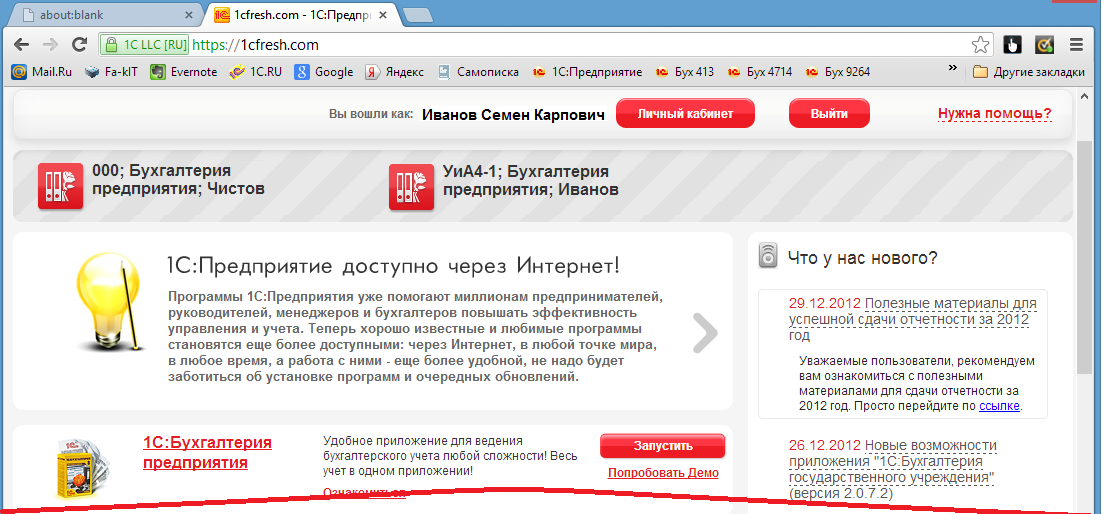
Task: Click the speaker icon near Что у нас нового
Action: click(x=767, y=255)
